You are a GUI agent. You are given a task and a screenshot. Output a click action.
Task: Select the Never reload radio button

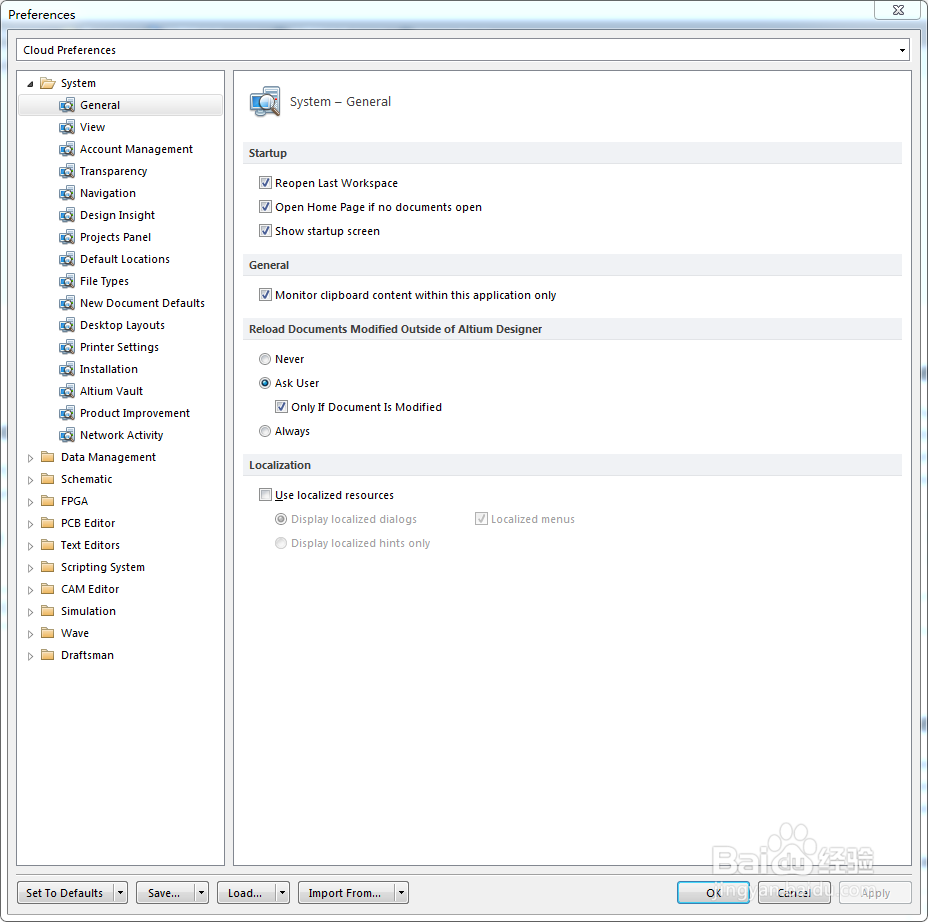pyautogui.click(x=265, y=359)
